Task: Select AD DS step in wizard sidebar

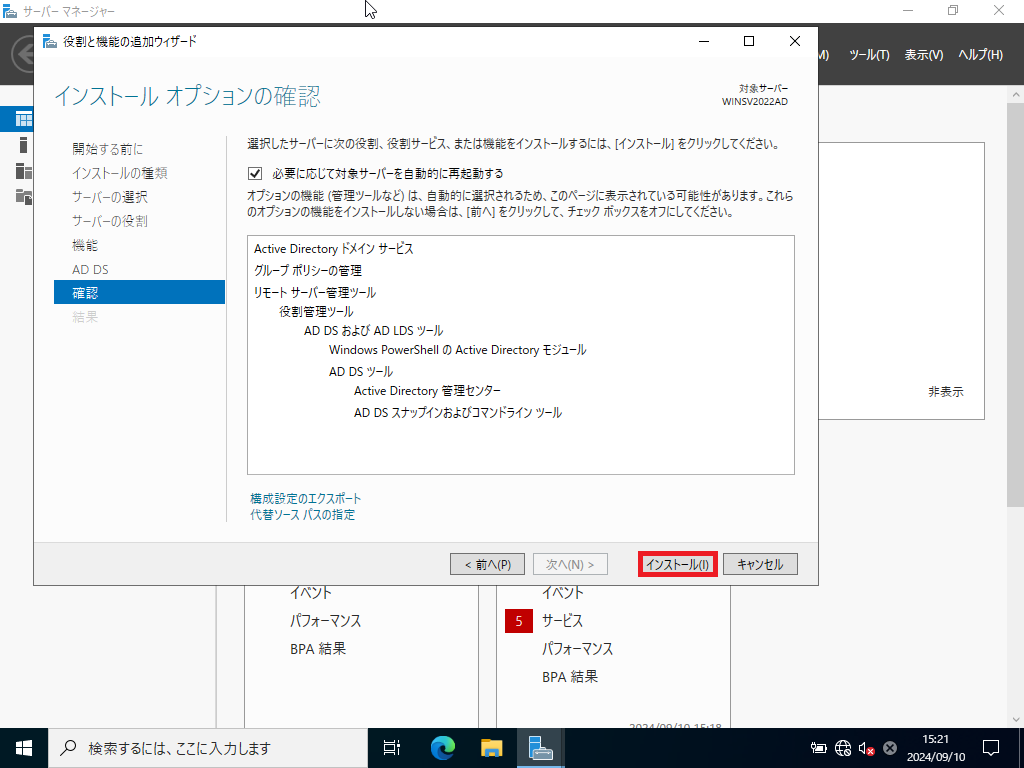Action: (x=90, y=270)
